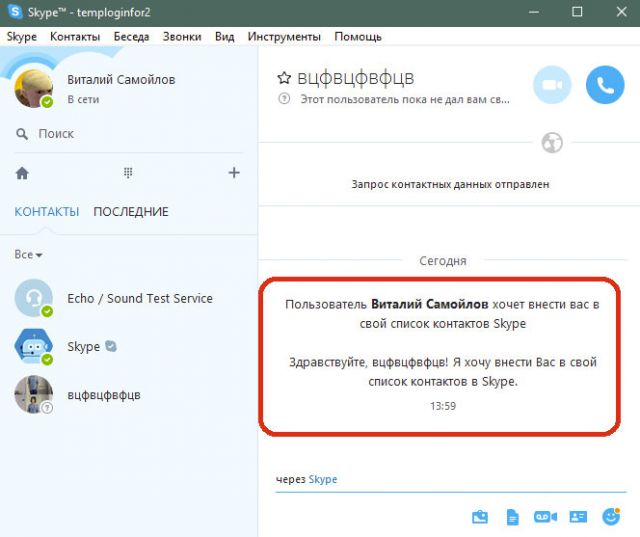Click the Skype link in 'через Skype'
Viewport: 640px width, 537px height.
coord(323,479)
